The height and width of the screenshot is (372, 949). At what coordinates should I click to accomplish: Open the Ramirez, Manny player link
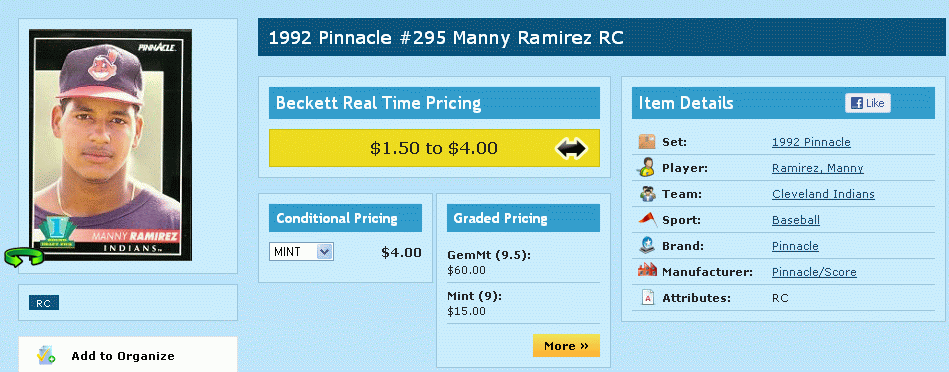click(x=818, y=168)
